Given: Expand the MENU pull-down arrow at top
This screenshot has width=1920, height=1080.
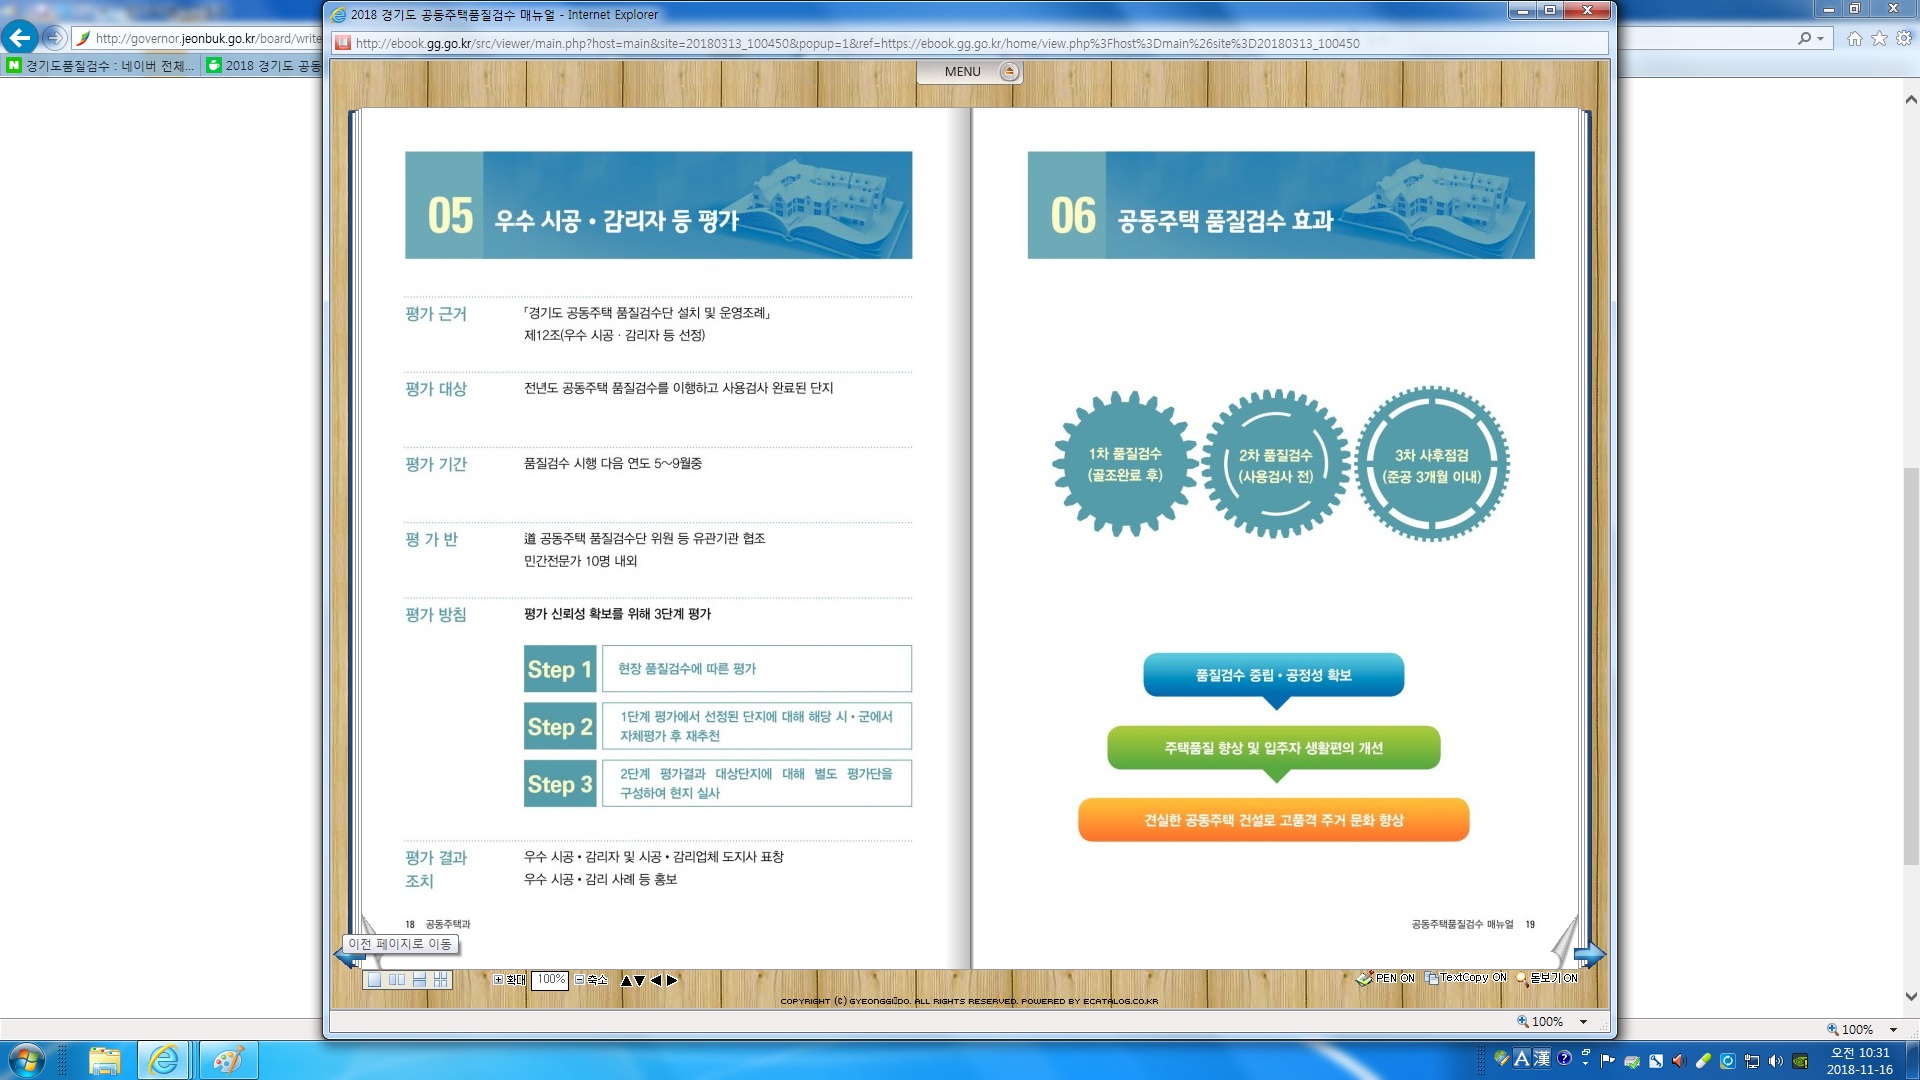Looking at the screenshot, I should pyautogui.click(x=1009, y=72).
